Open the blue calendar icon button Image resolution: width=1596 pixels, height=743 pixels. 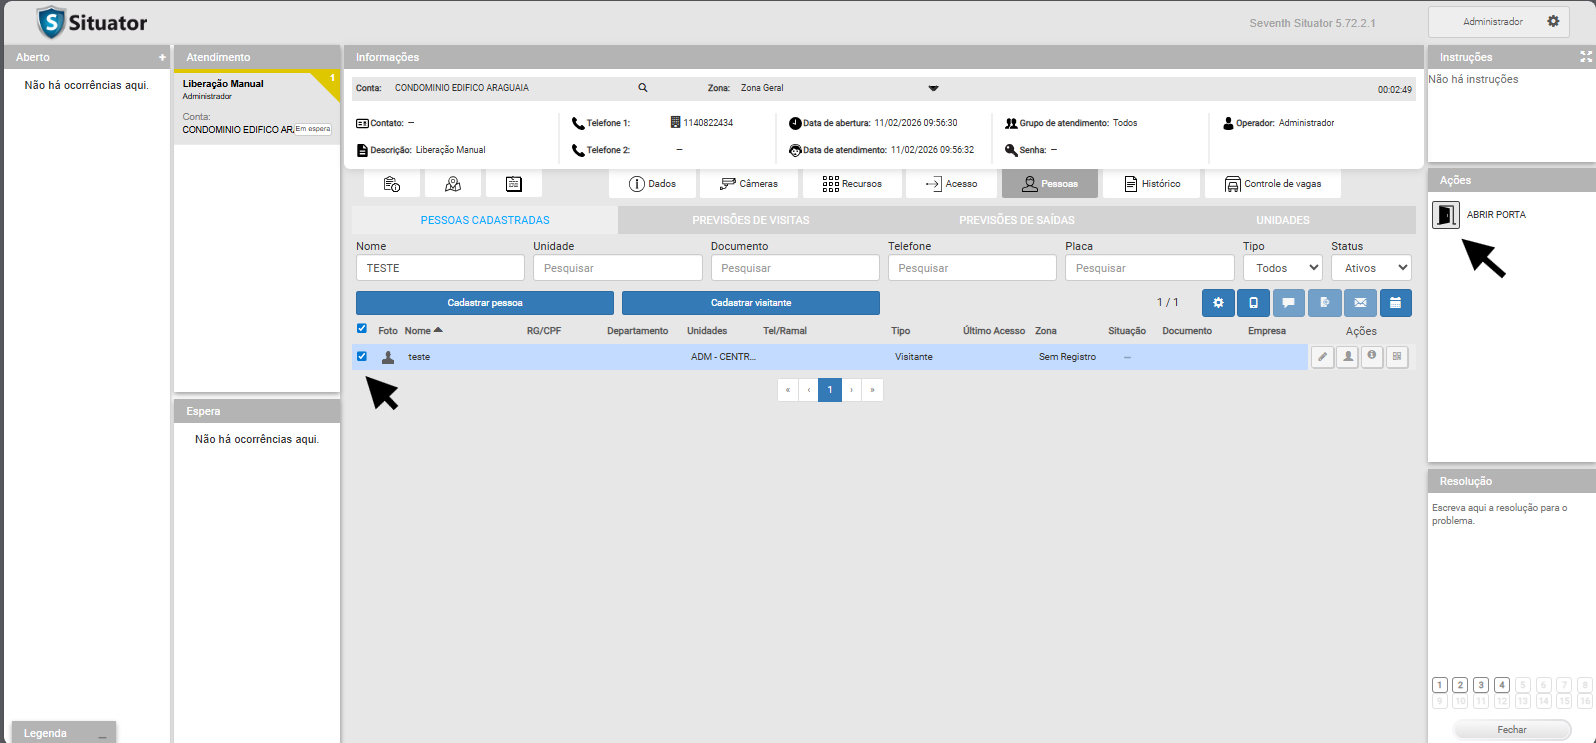[x=1395, y=303]
